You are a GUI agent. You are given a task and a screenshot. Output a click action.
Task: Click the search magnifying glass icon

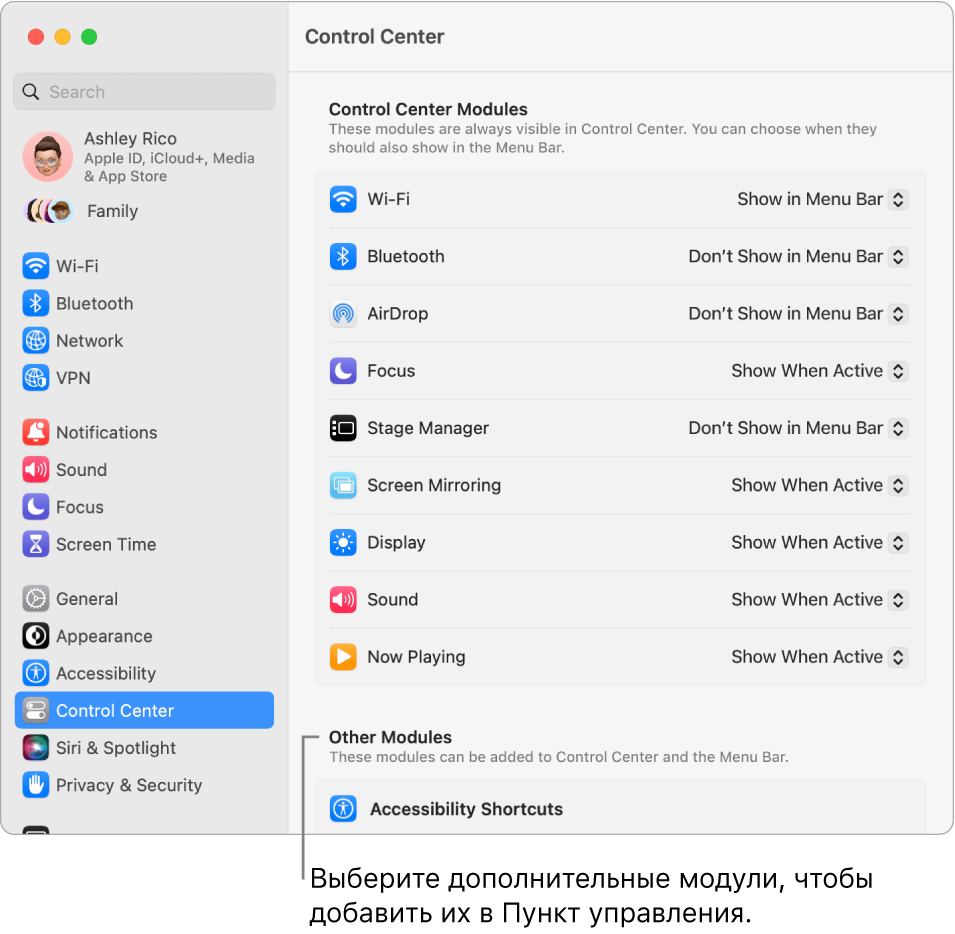click(x=31, y=92)
